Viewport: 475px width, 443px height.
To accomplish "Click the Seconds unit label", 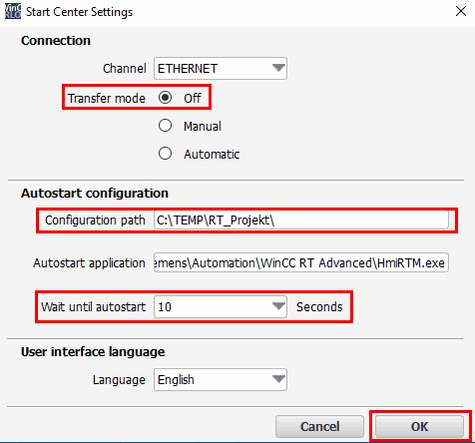I will [319, 307].
